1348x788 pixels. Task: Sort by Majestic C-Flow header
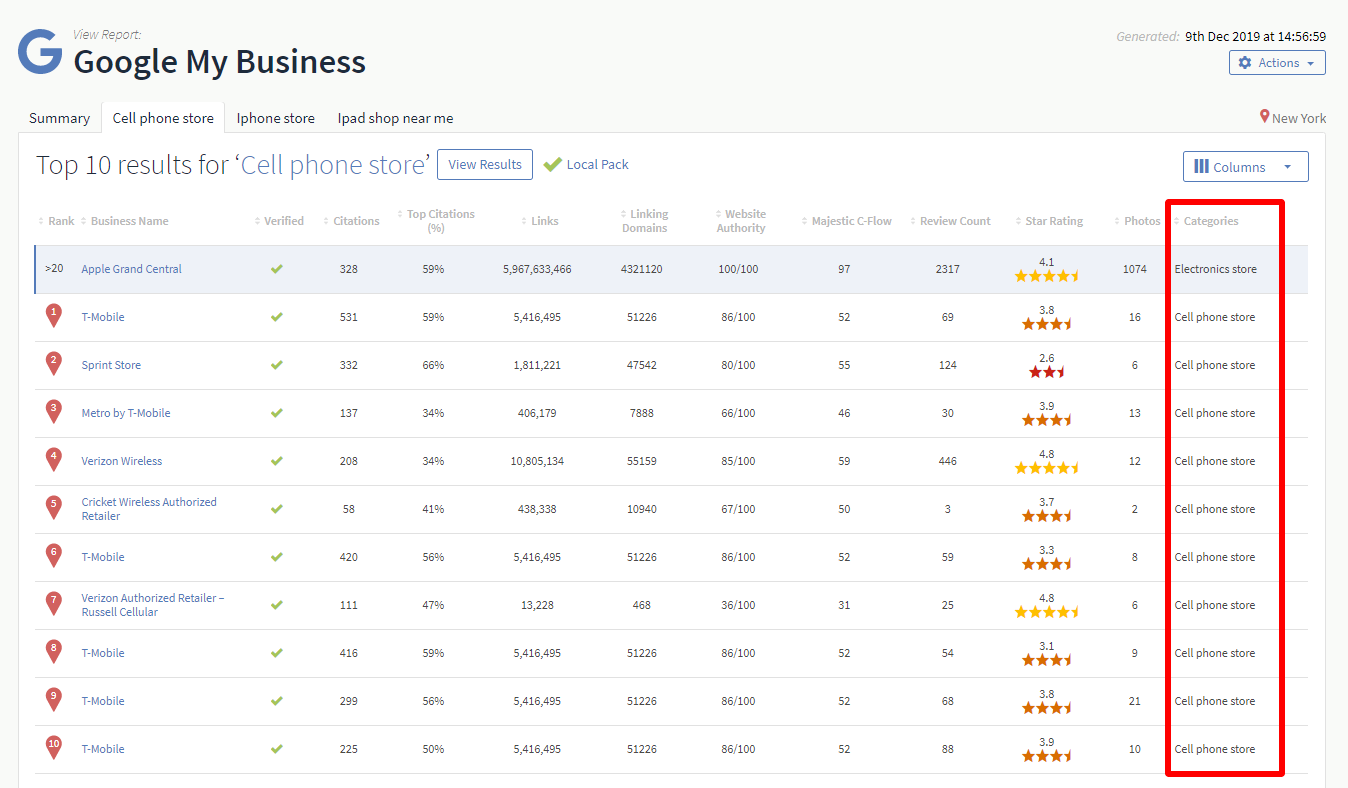click(x=846, y=221)
